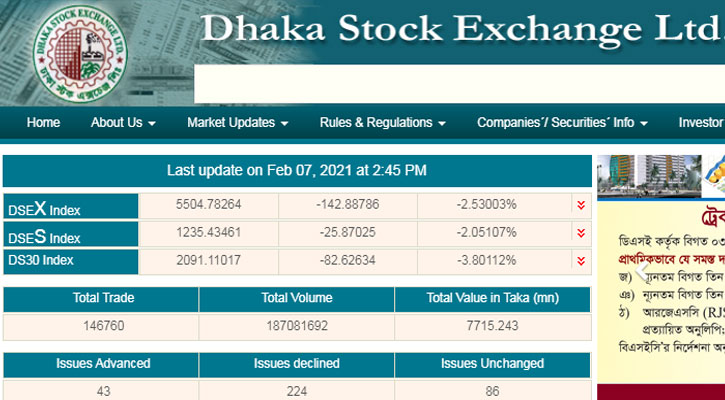
Task: Go to the Home menu item
Action: 44,123
